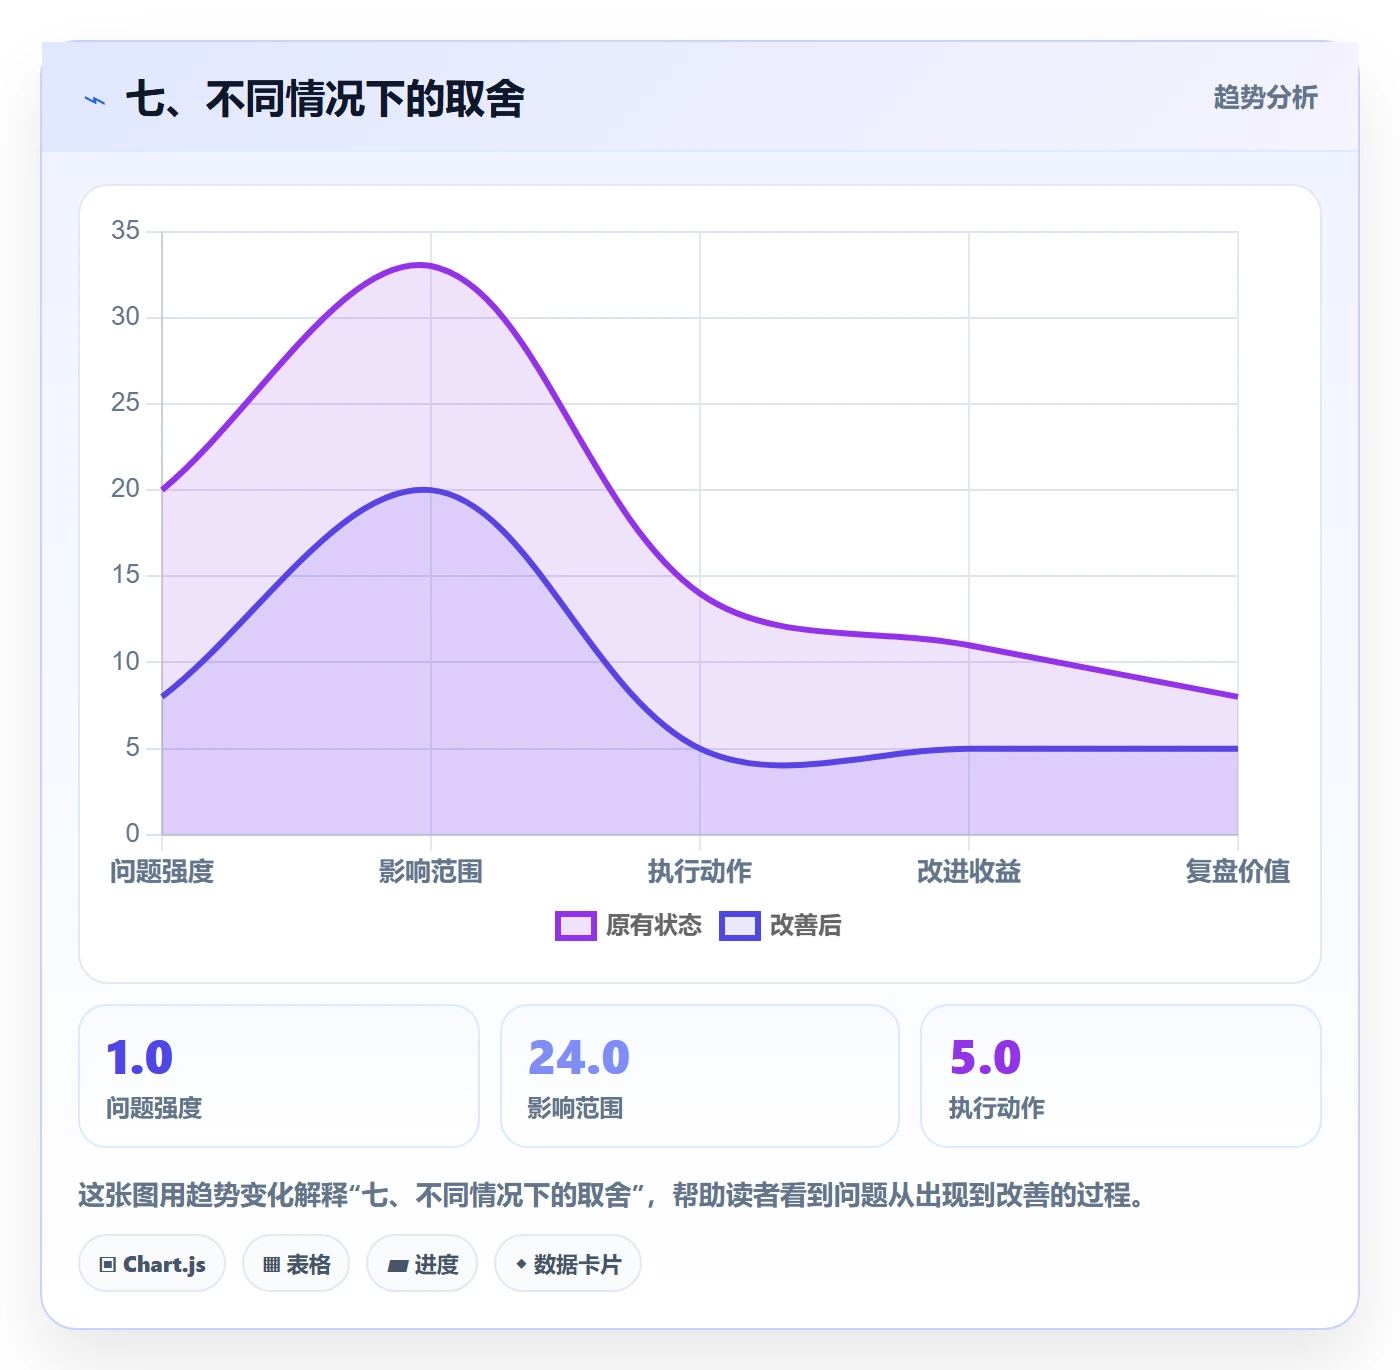Click the 问题强度 x-axis label

(162, 871)
